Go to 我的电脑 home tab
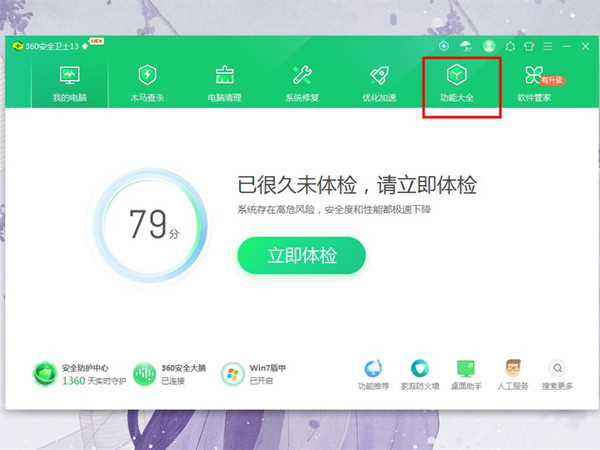Screen dimensions: 600x450 (70, 84)
